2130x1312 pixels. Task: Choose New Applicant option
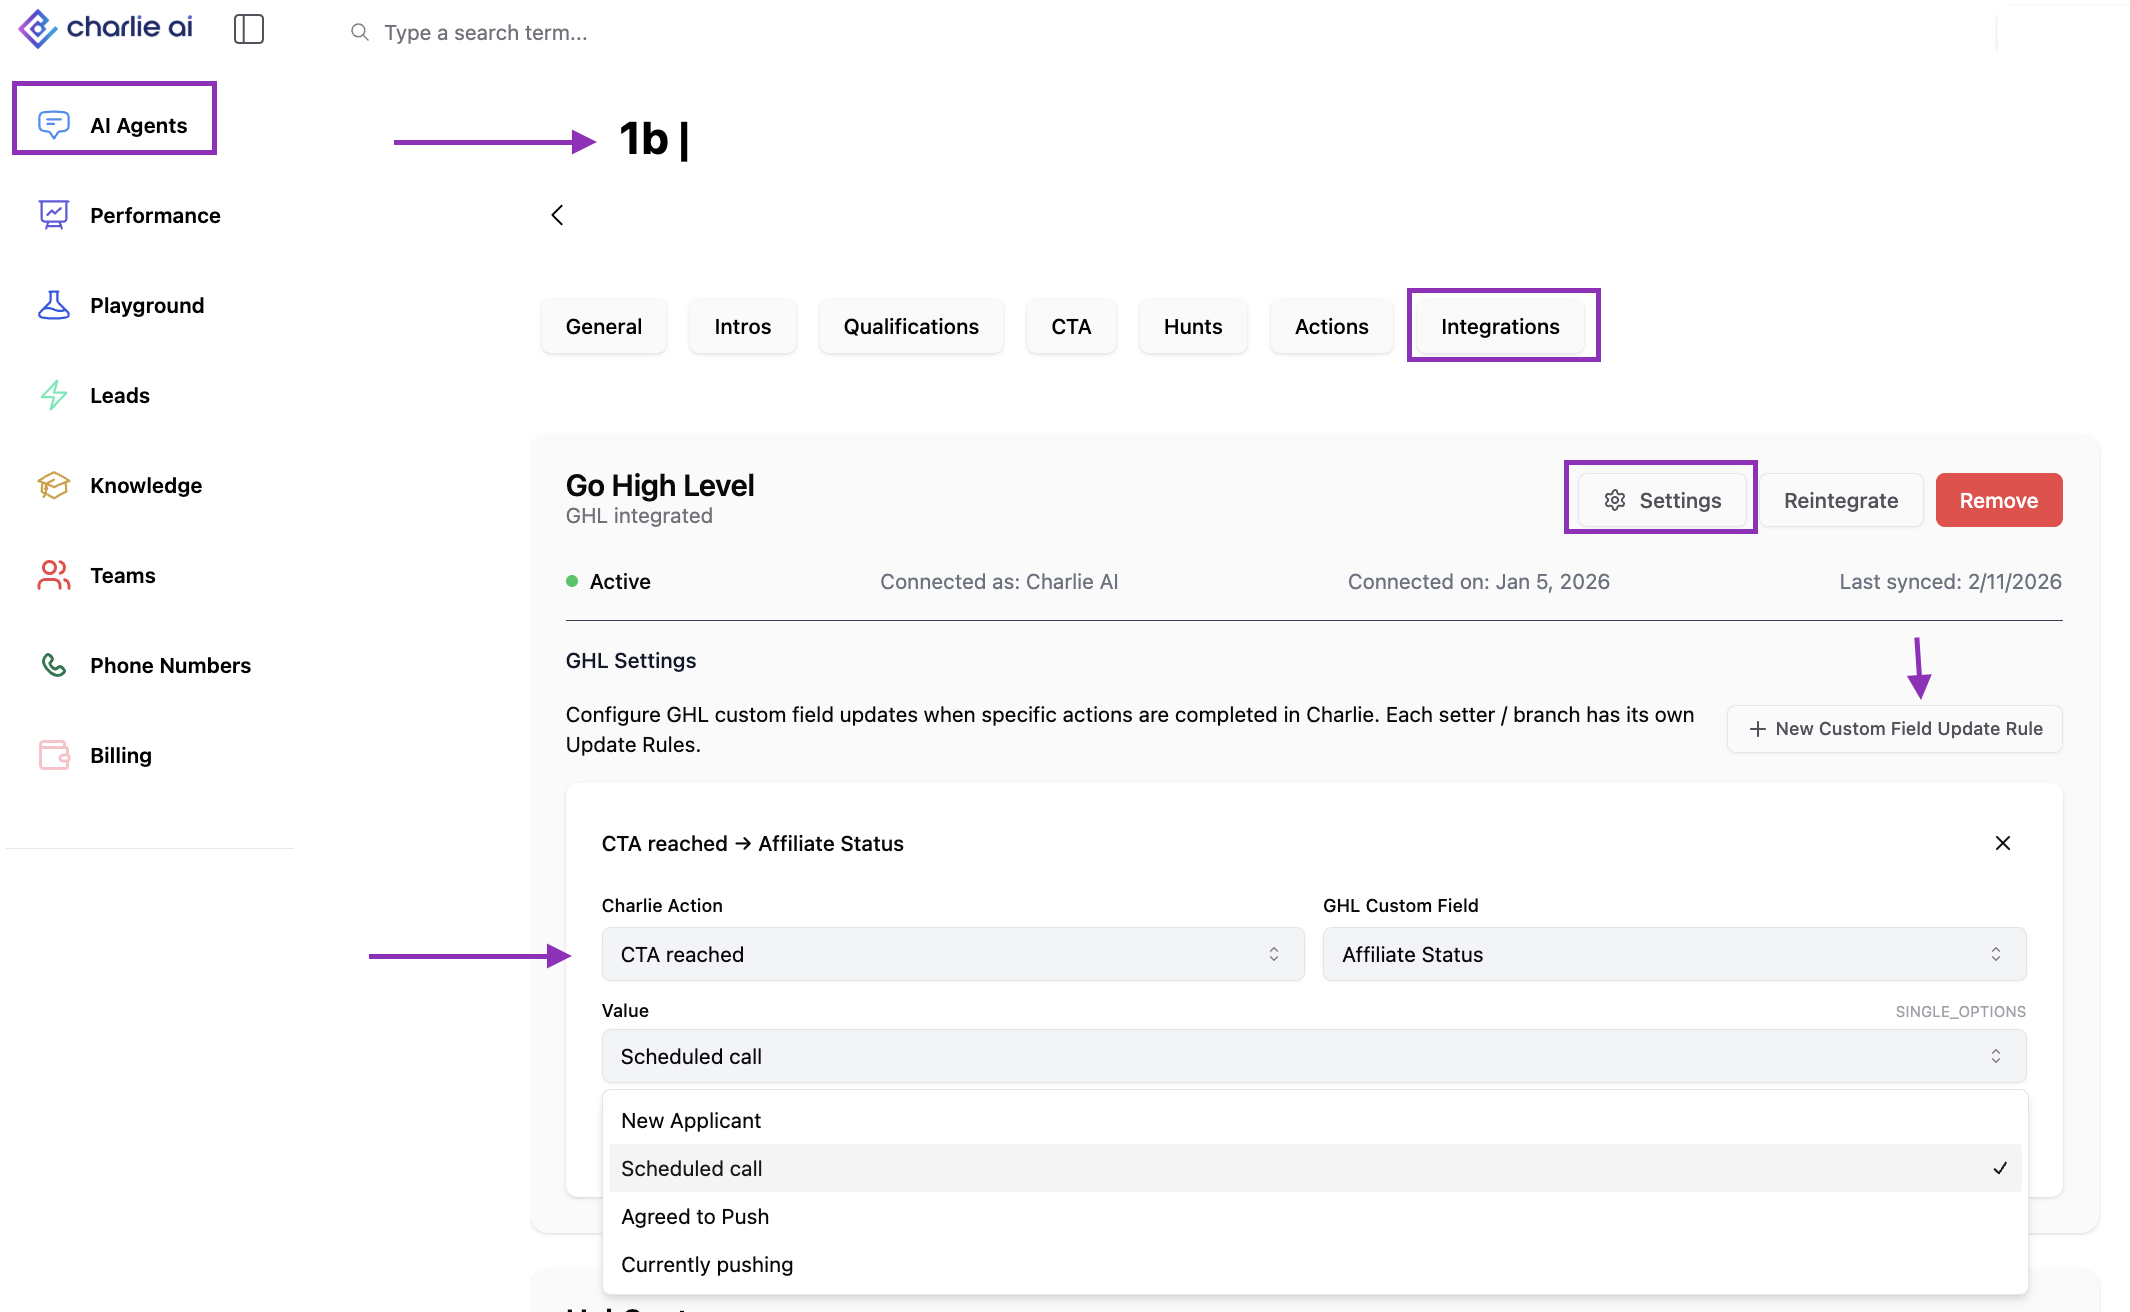pos(1315,1120)
